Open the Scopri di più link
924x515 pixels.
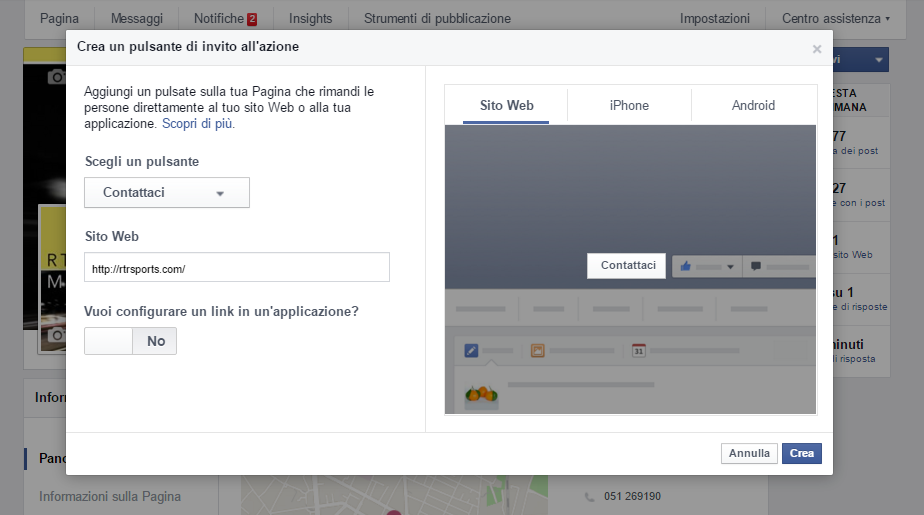(x=197, y=124)
